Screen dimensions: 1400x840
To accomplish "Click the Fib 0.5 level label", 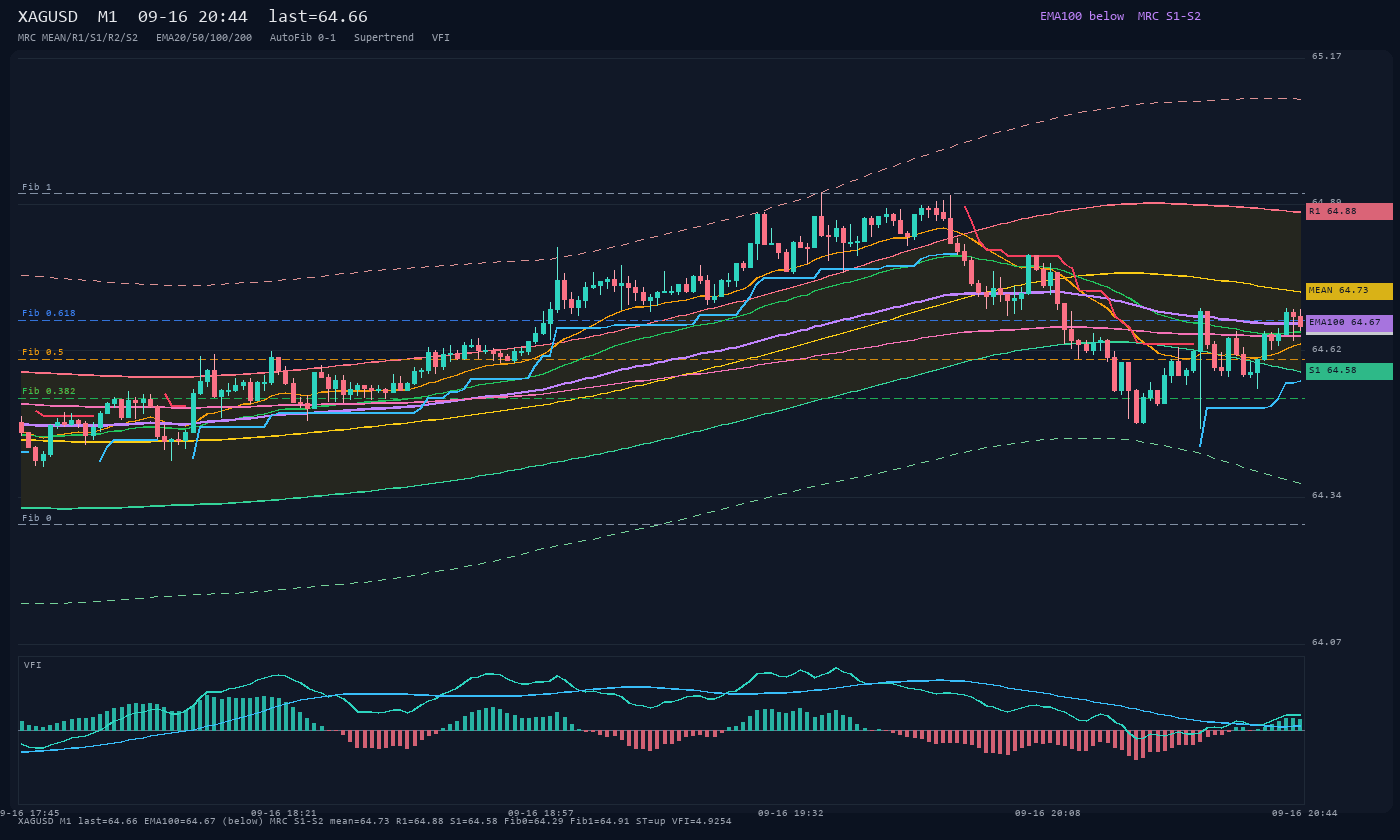I will coord(43,352).
